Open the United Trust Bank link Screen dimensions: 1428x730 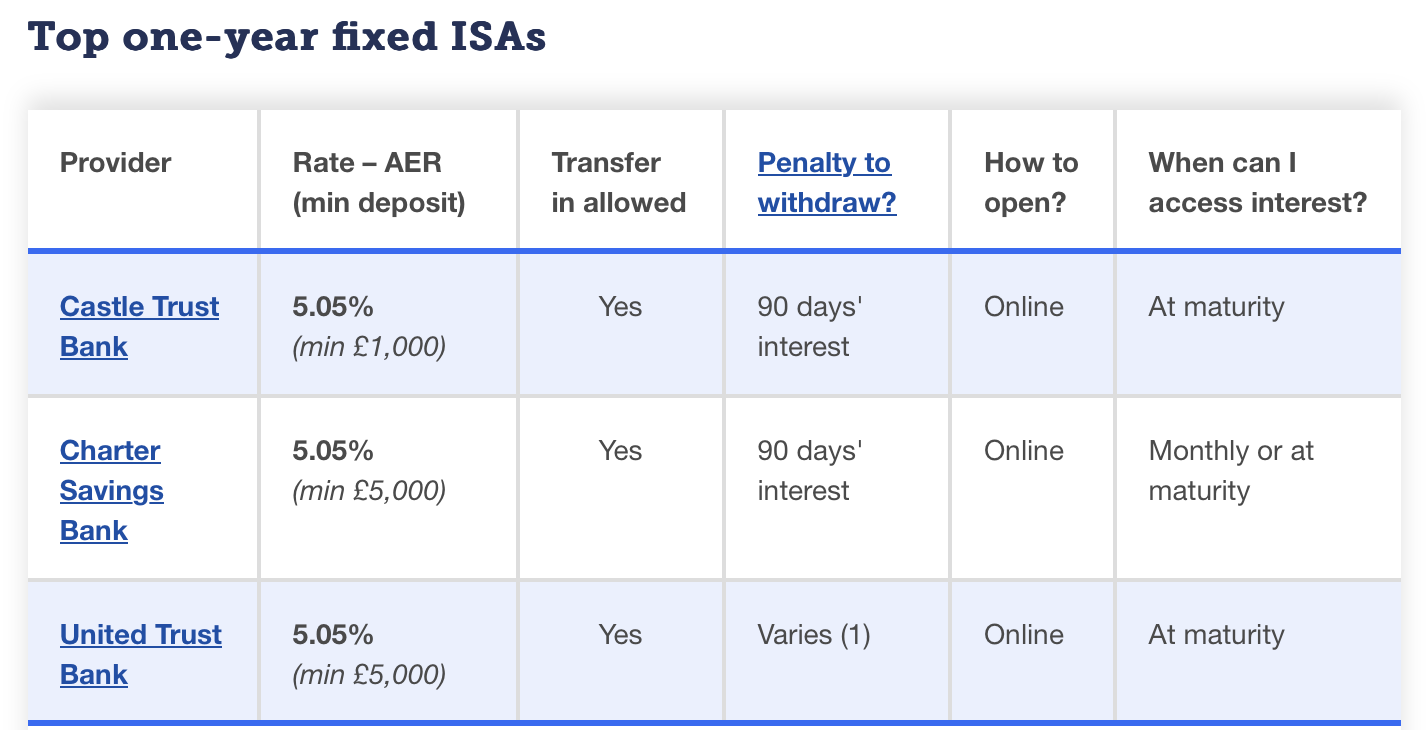click(141, 654)
